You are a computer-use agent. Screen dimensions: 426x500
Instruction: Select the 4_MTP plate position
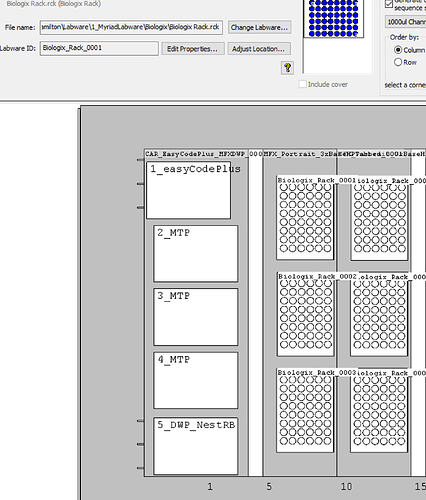pyautogui.click(x=196, y=380)
